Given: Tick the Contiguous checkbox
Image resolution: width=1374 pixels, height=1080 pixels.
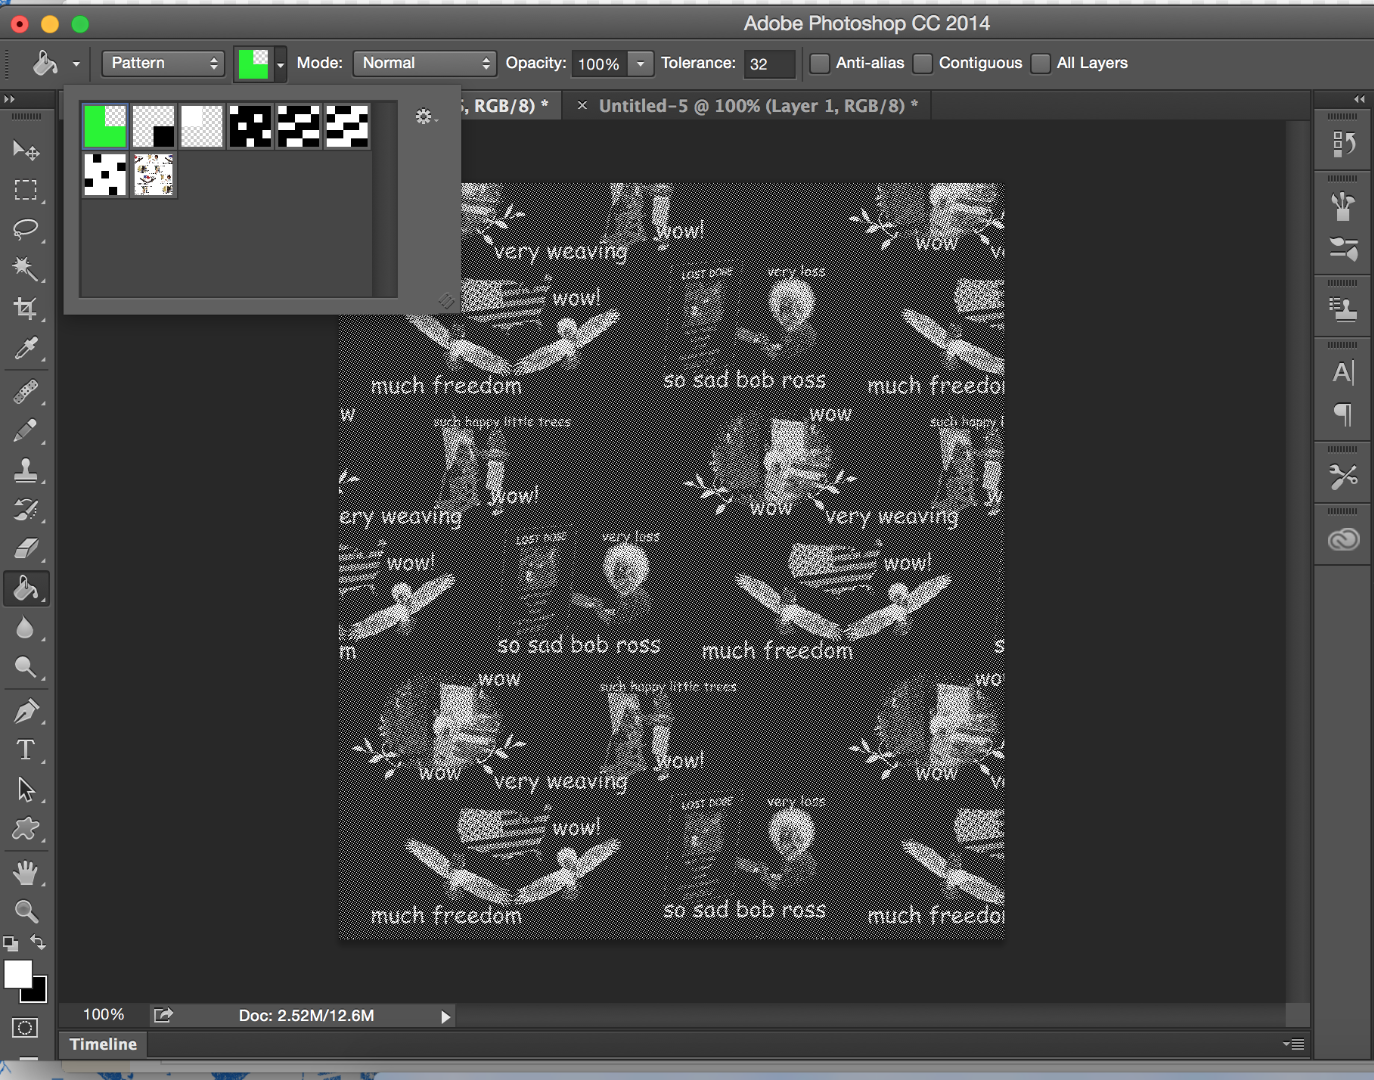Looking at the screenshot, I should [923, 63].
